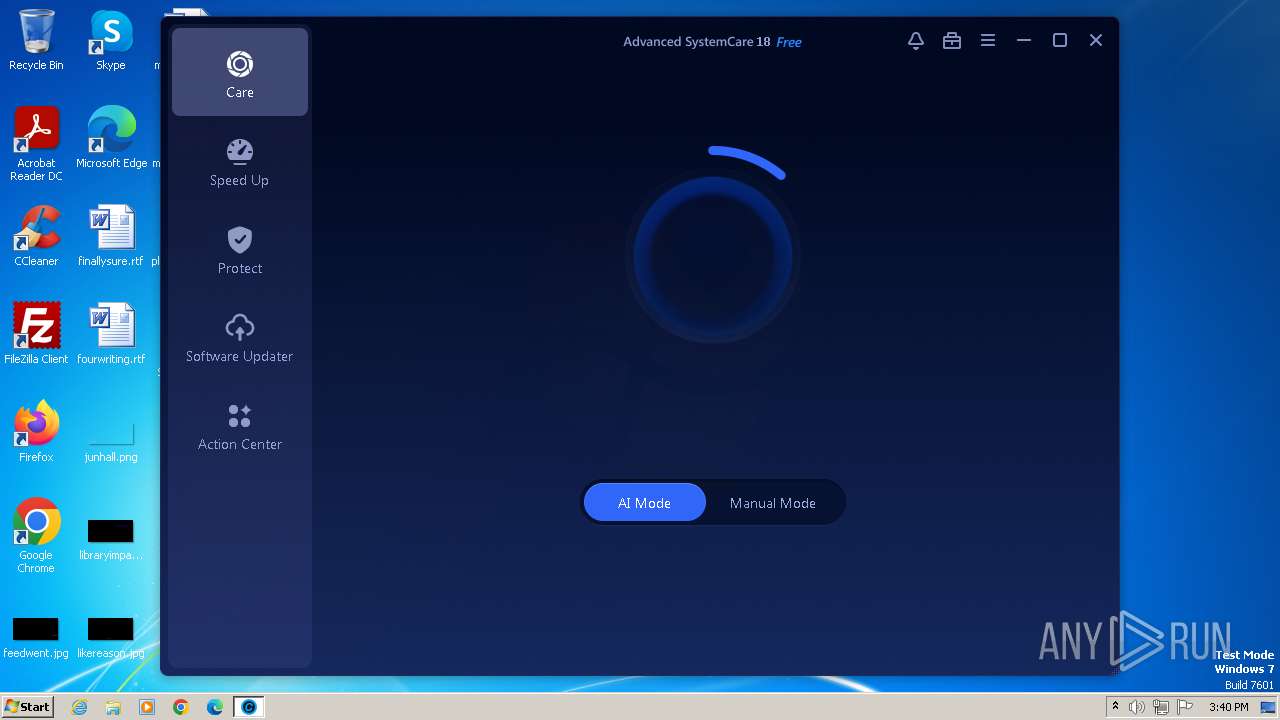Show hidden system tray icons
1280x720 pixels.
[1115, 707]
